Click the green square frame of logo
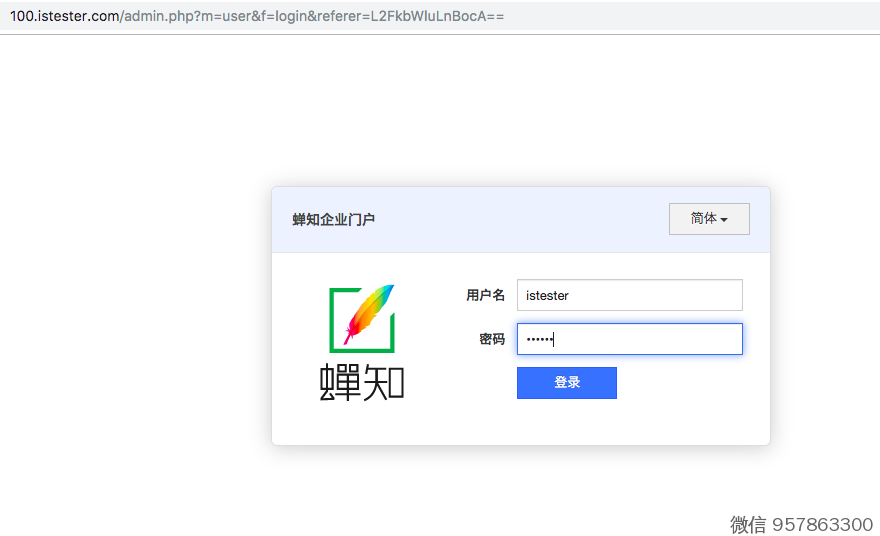This screenshot has width=880, height=536. [x=334, y=322]
